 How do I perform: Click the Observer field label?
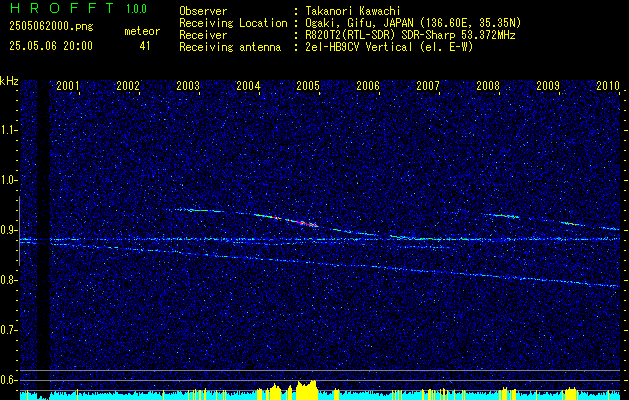(x=203, y=11)
